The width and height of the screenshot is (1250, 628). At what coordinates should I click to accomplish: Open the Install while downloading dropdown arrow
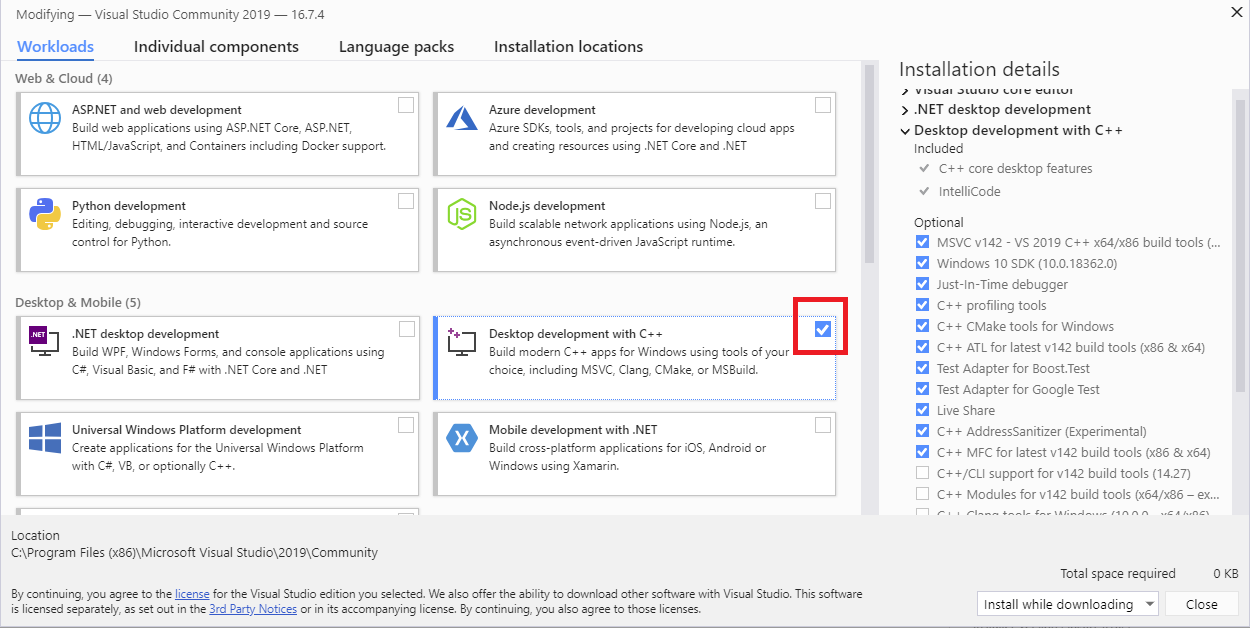[1148, 604]
